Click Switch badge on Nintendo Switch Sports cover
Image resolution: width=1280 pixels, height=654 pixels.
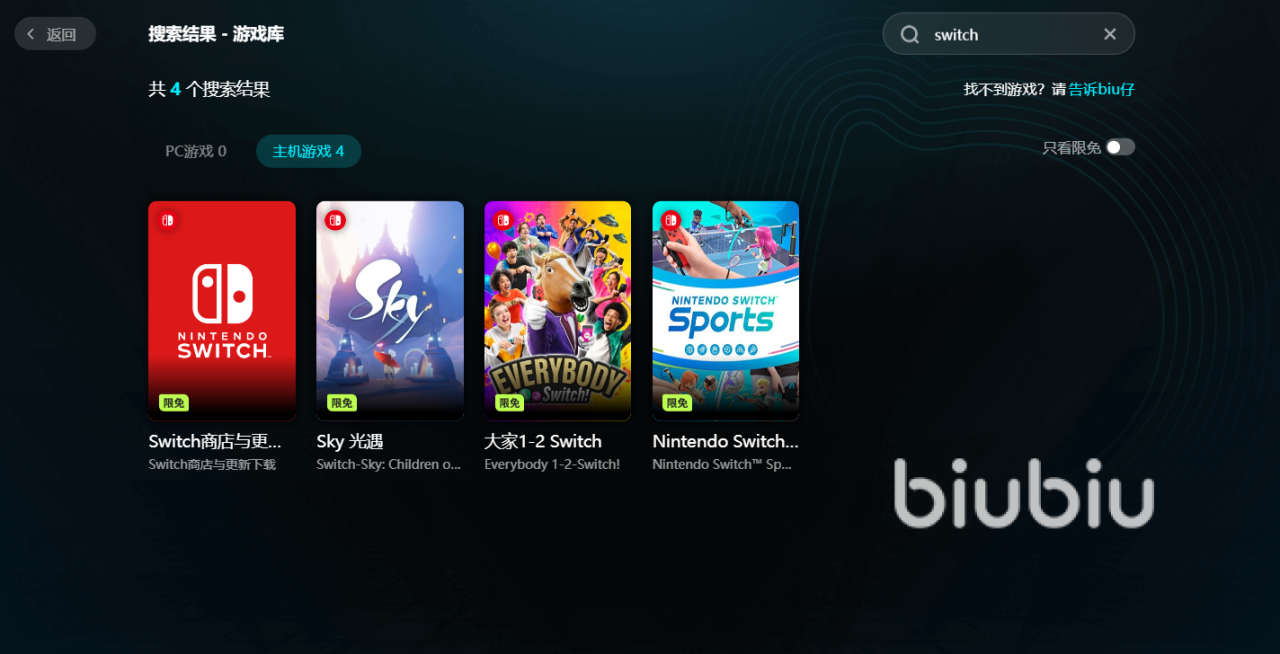coord(671,220)
